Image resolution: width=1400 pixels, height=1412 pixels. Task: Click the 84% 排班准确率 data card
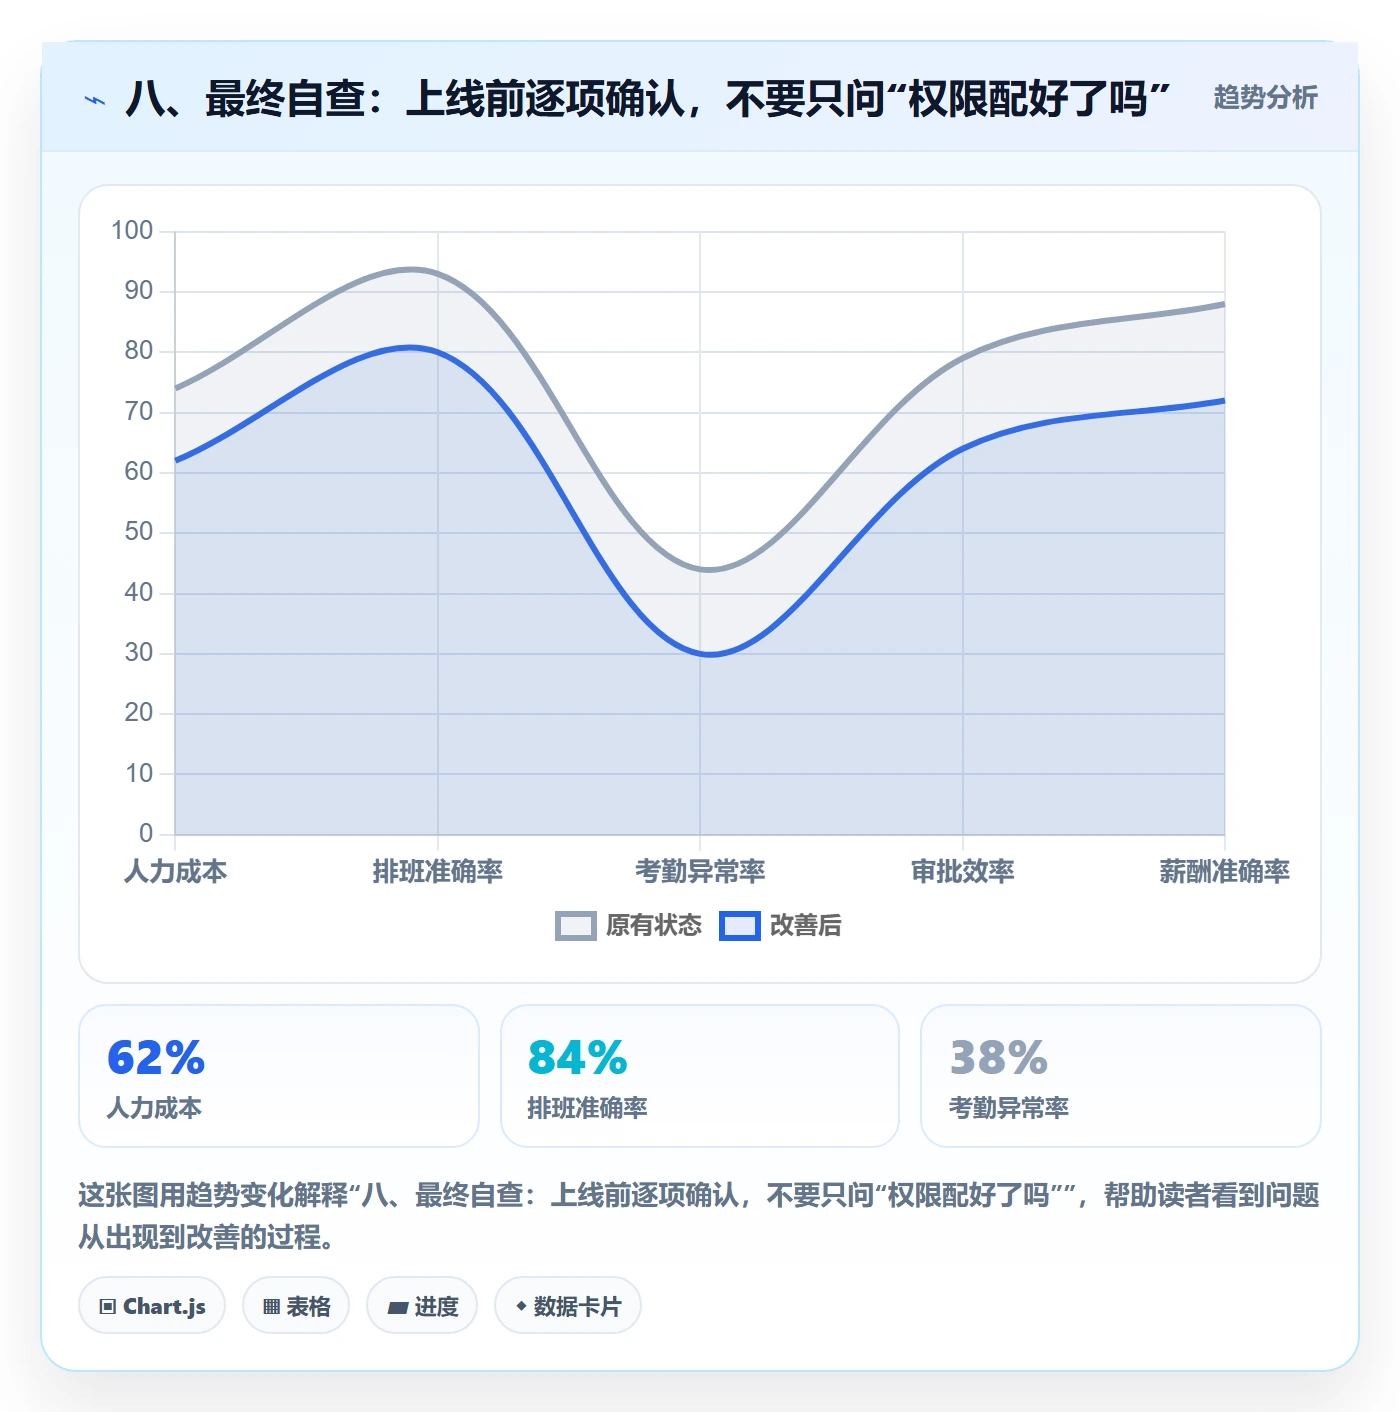(700, 1076)
